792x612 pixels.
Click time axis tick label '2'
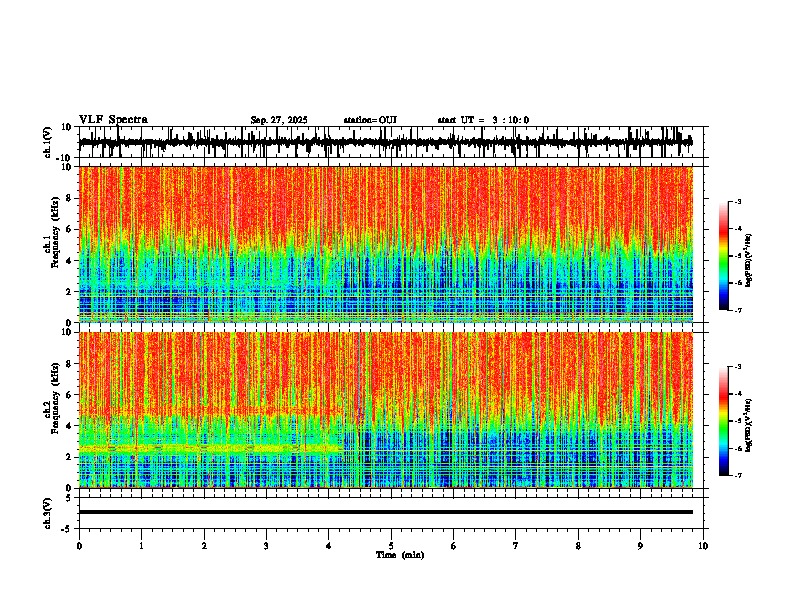tap(204, 546)
